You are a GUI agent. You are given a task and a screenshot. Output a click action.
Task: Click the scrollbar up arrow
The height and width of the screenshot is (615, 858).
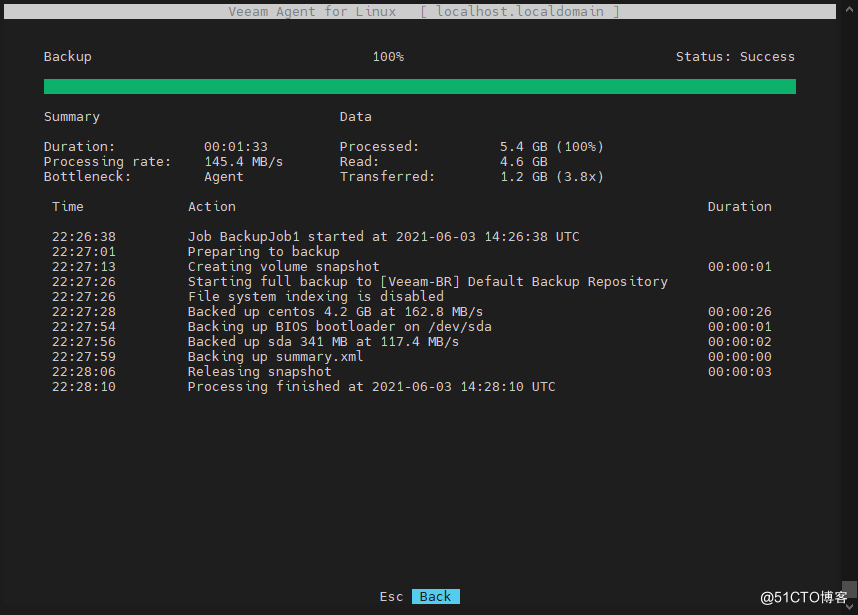pyautogui.click(x=849, y=9)
